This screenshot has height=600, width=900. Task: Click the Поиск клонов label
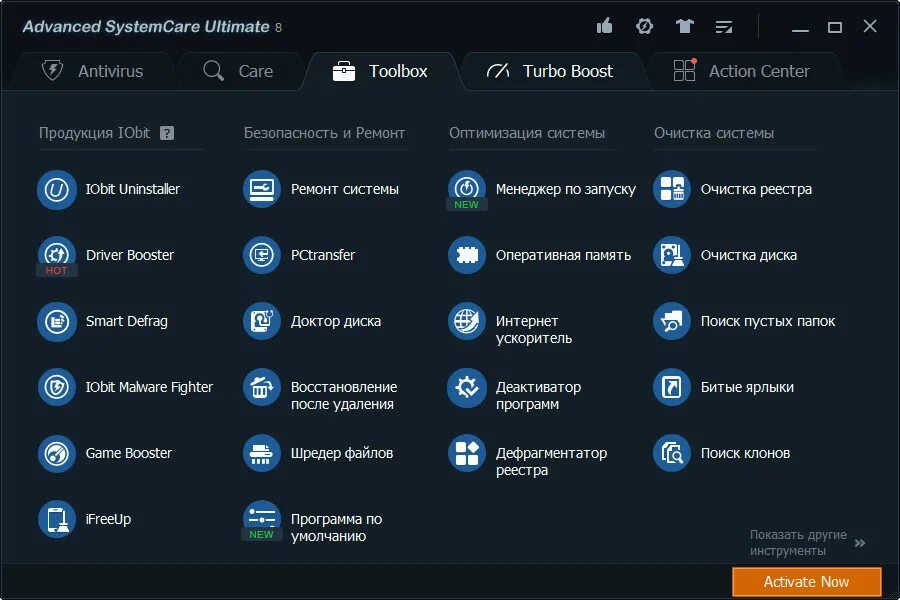pos(746,454)
